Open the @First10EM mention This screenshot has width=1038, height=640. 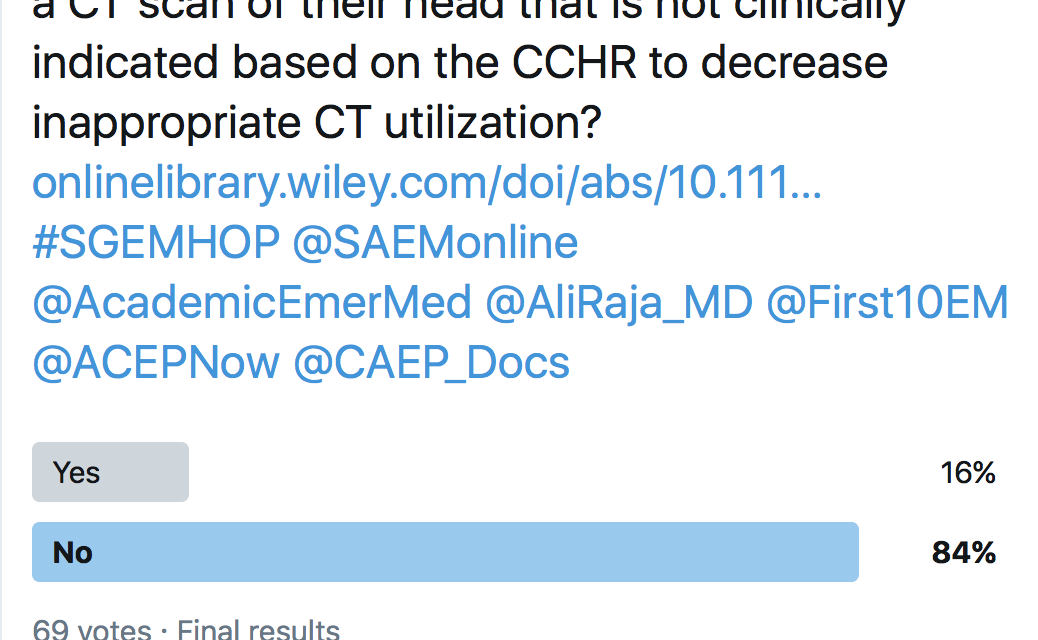[x=887, y=303]
